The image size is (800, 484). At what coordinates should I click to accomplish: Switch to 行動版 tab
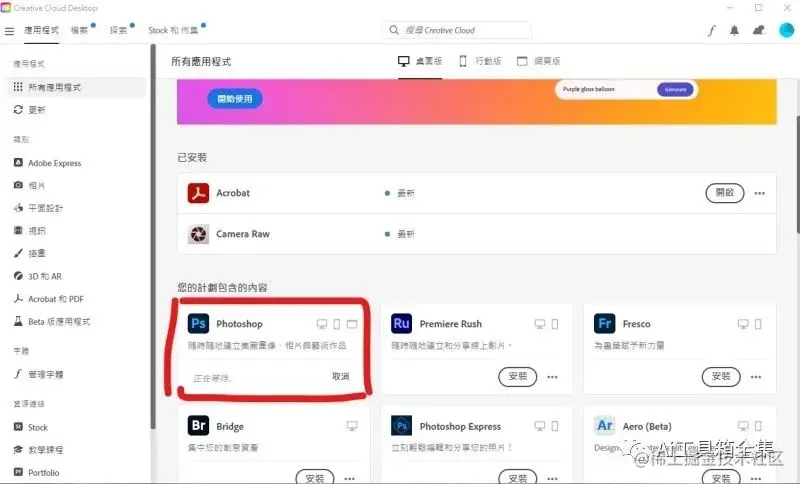pos(480,61)
